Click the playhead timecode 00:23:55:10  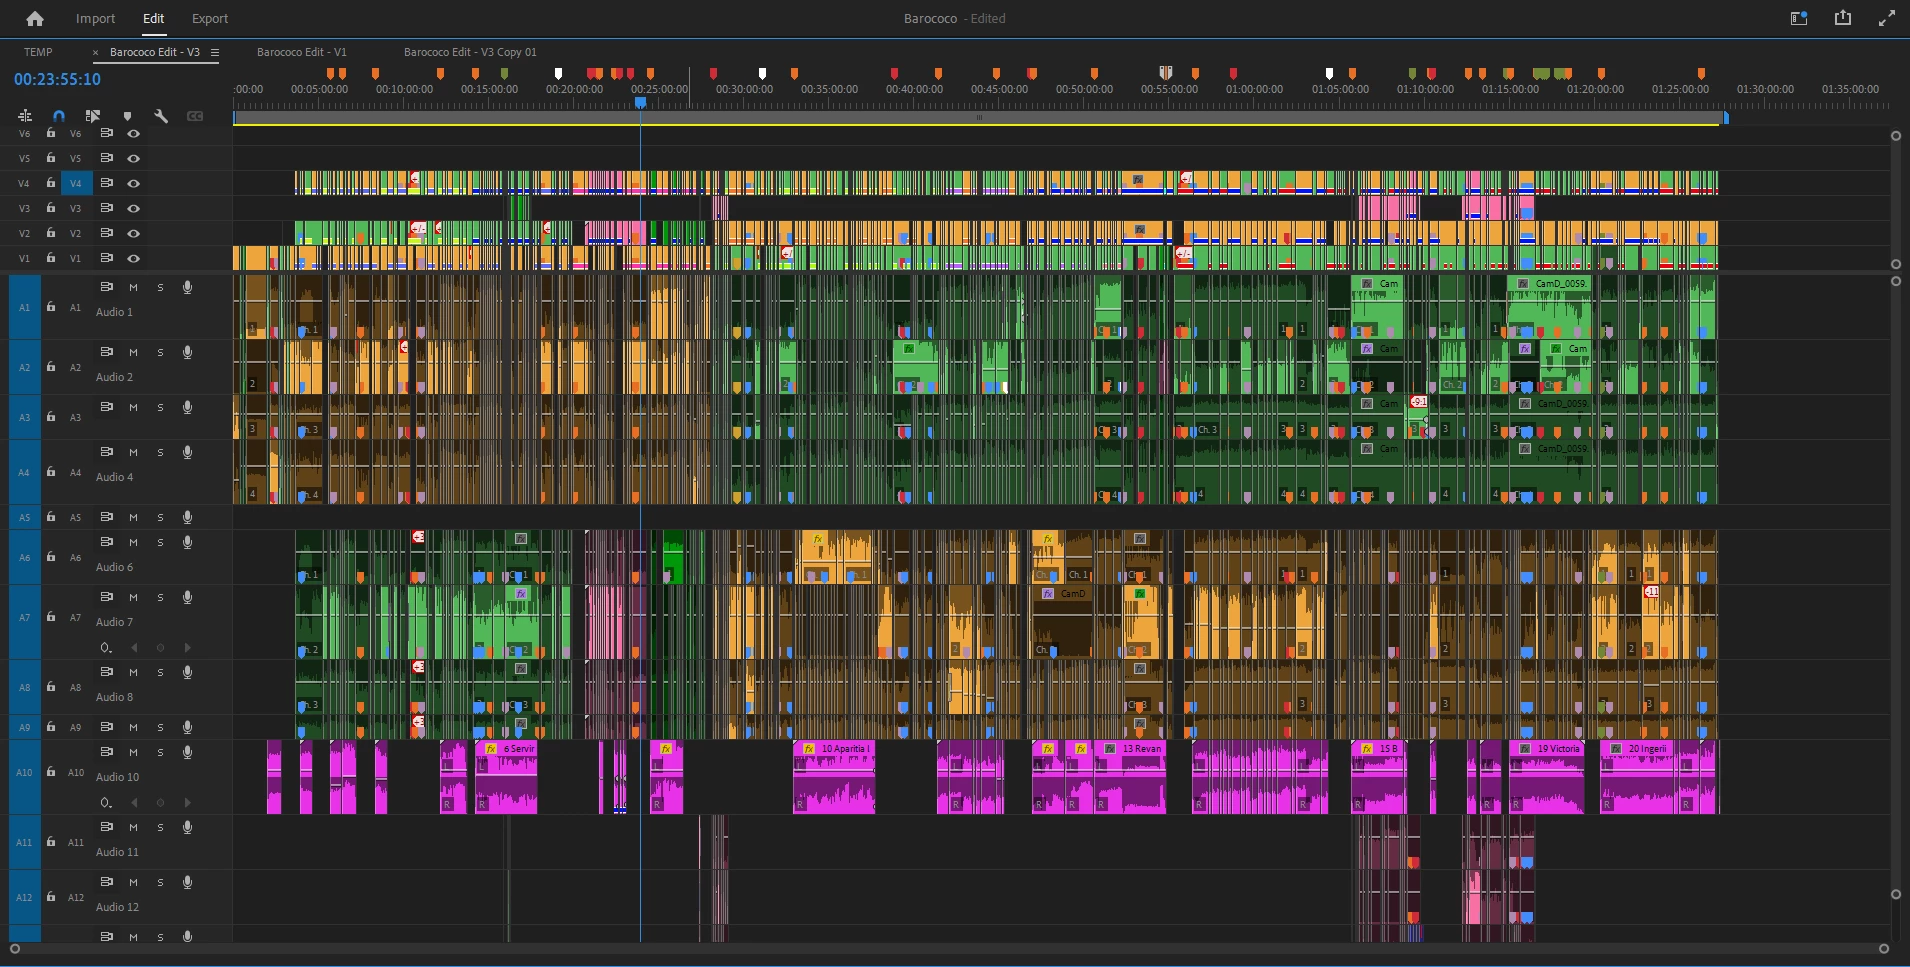coord(57,79)
